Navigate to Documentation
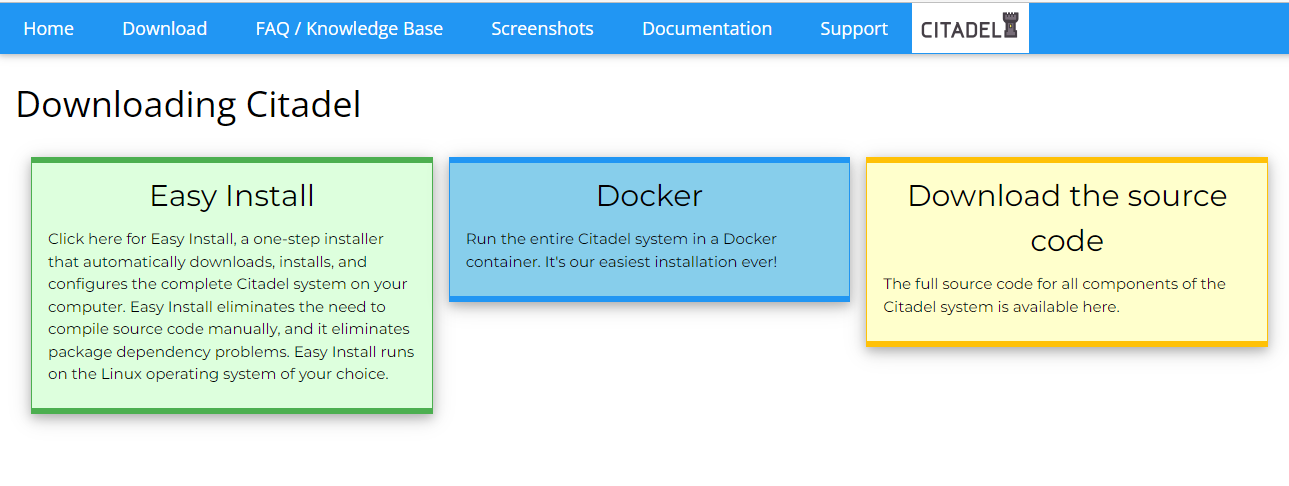Screen dimensions: 1289x486 pyautogui.click(x=706, y=29)
